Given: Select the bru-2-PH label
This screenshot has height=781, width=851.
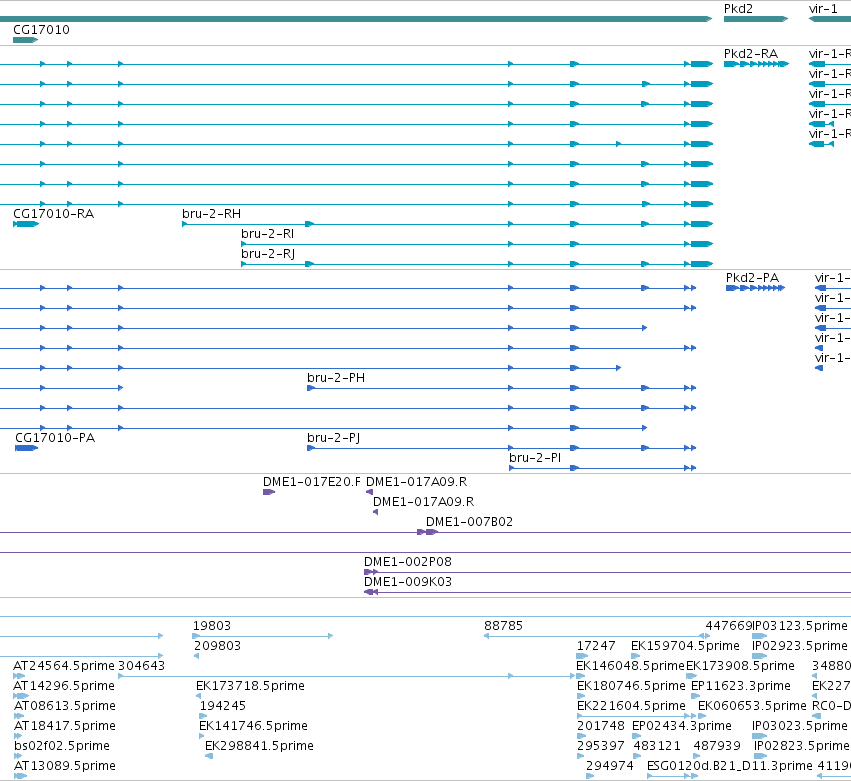Looking at the screenshot, I should pos(336,378).
